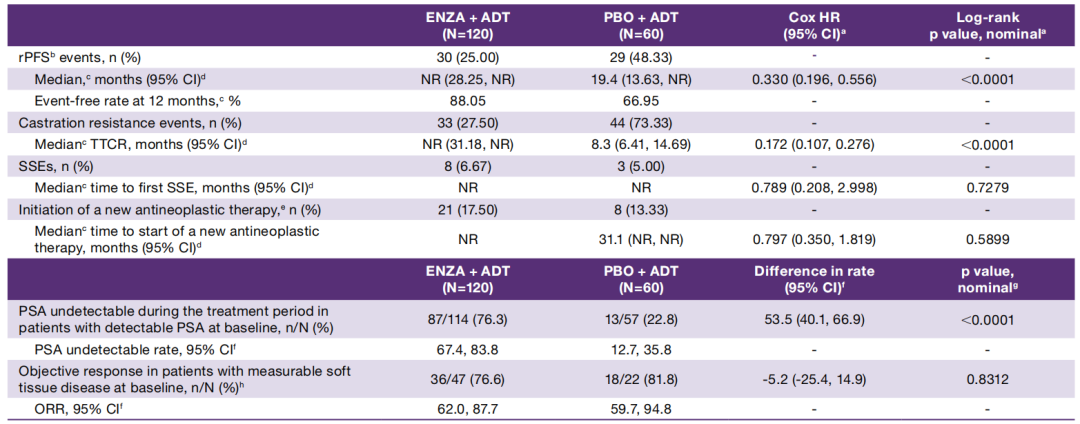Click the 87/114 (76.3) PSA undetectable cell
The image size is (1080, 424).
(466, 319)
